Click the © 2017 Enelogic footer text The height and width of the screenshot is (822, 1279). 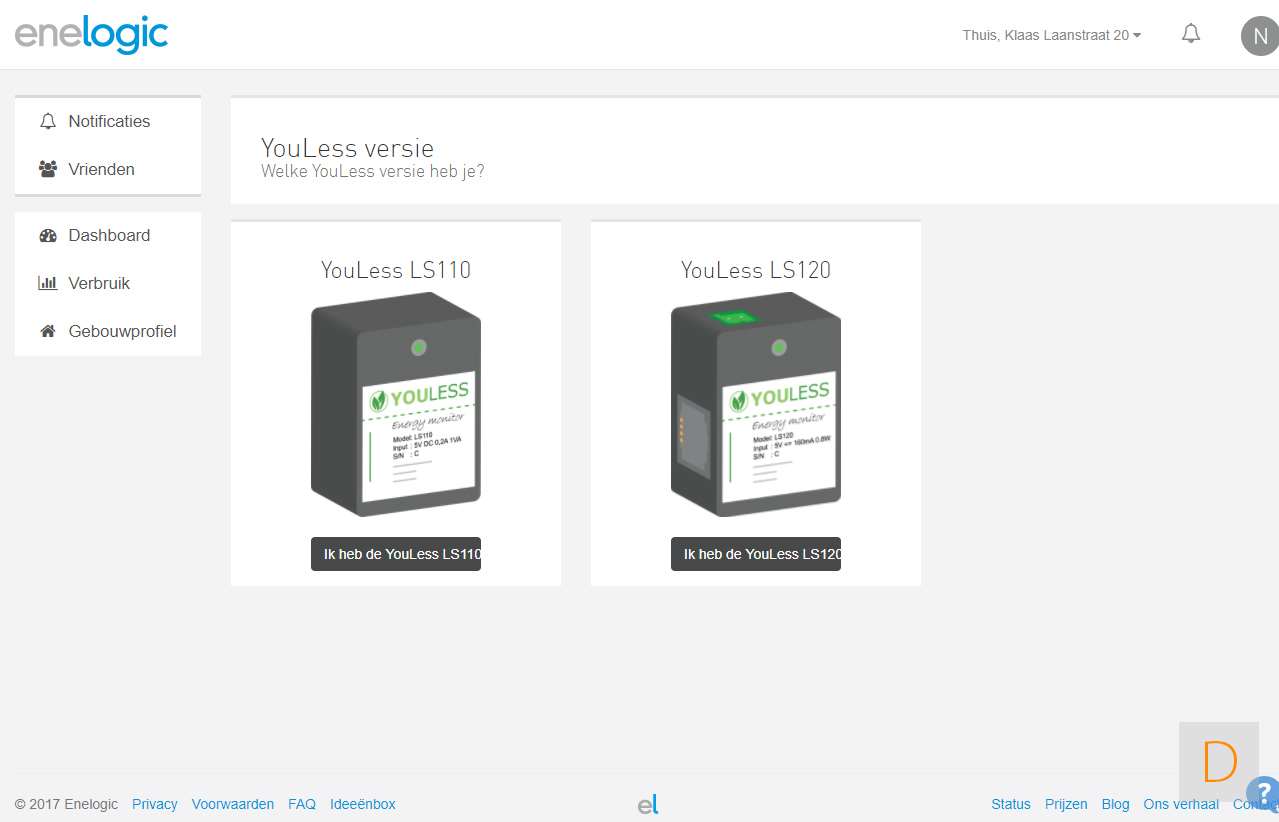(x=66, y=804)
